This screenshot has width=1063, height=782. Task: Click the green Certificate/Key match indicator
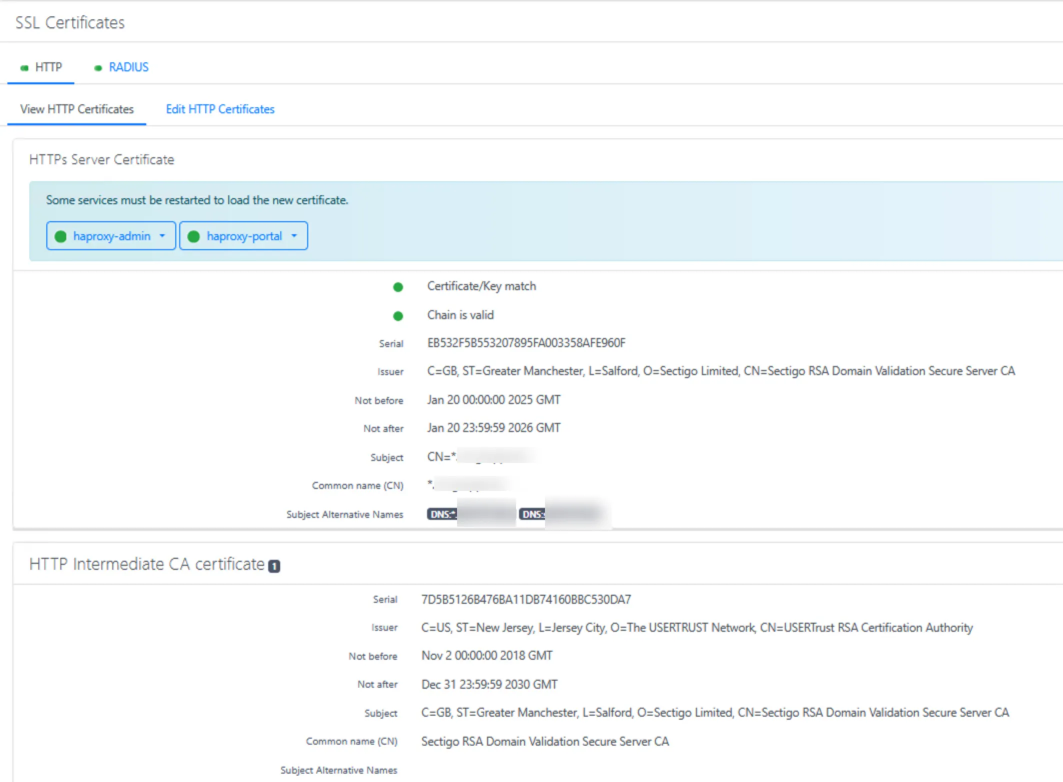pos(400,286)
